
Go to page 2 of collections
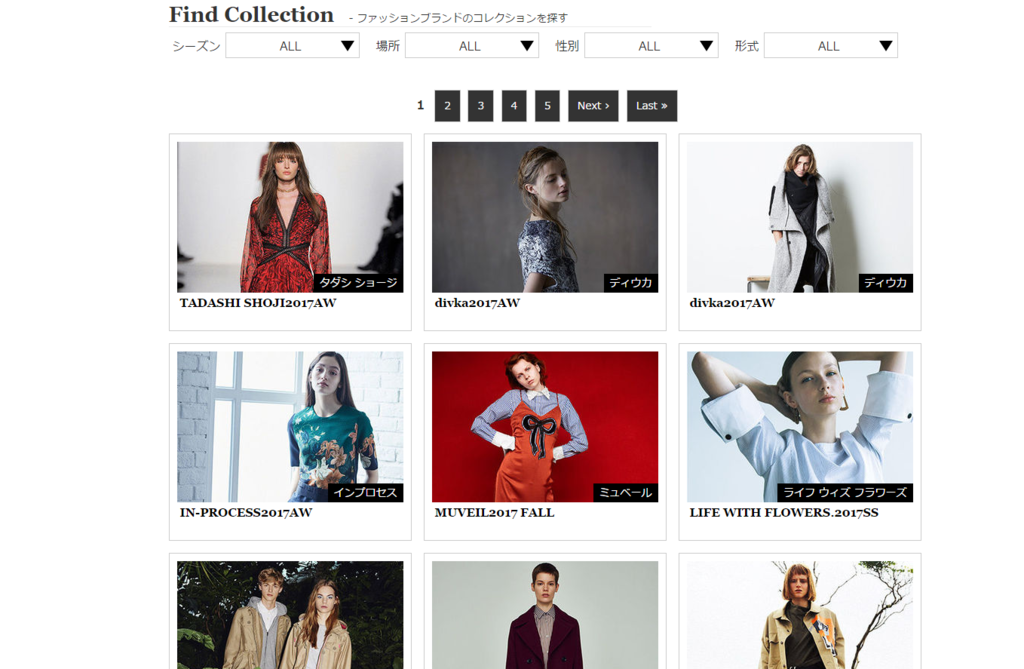[x=447, y=106]
